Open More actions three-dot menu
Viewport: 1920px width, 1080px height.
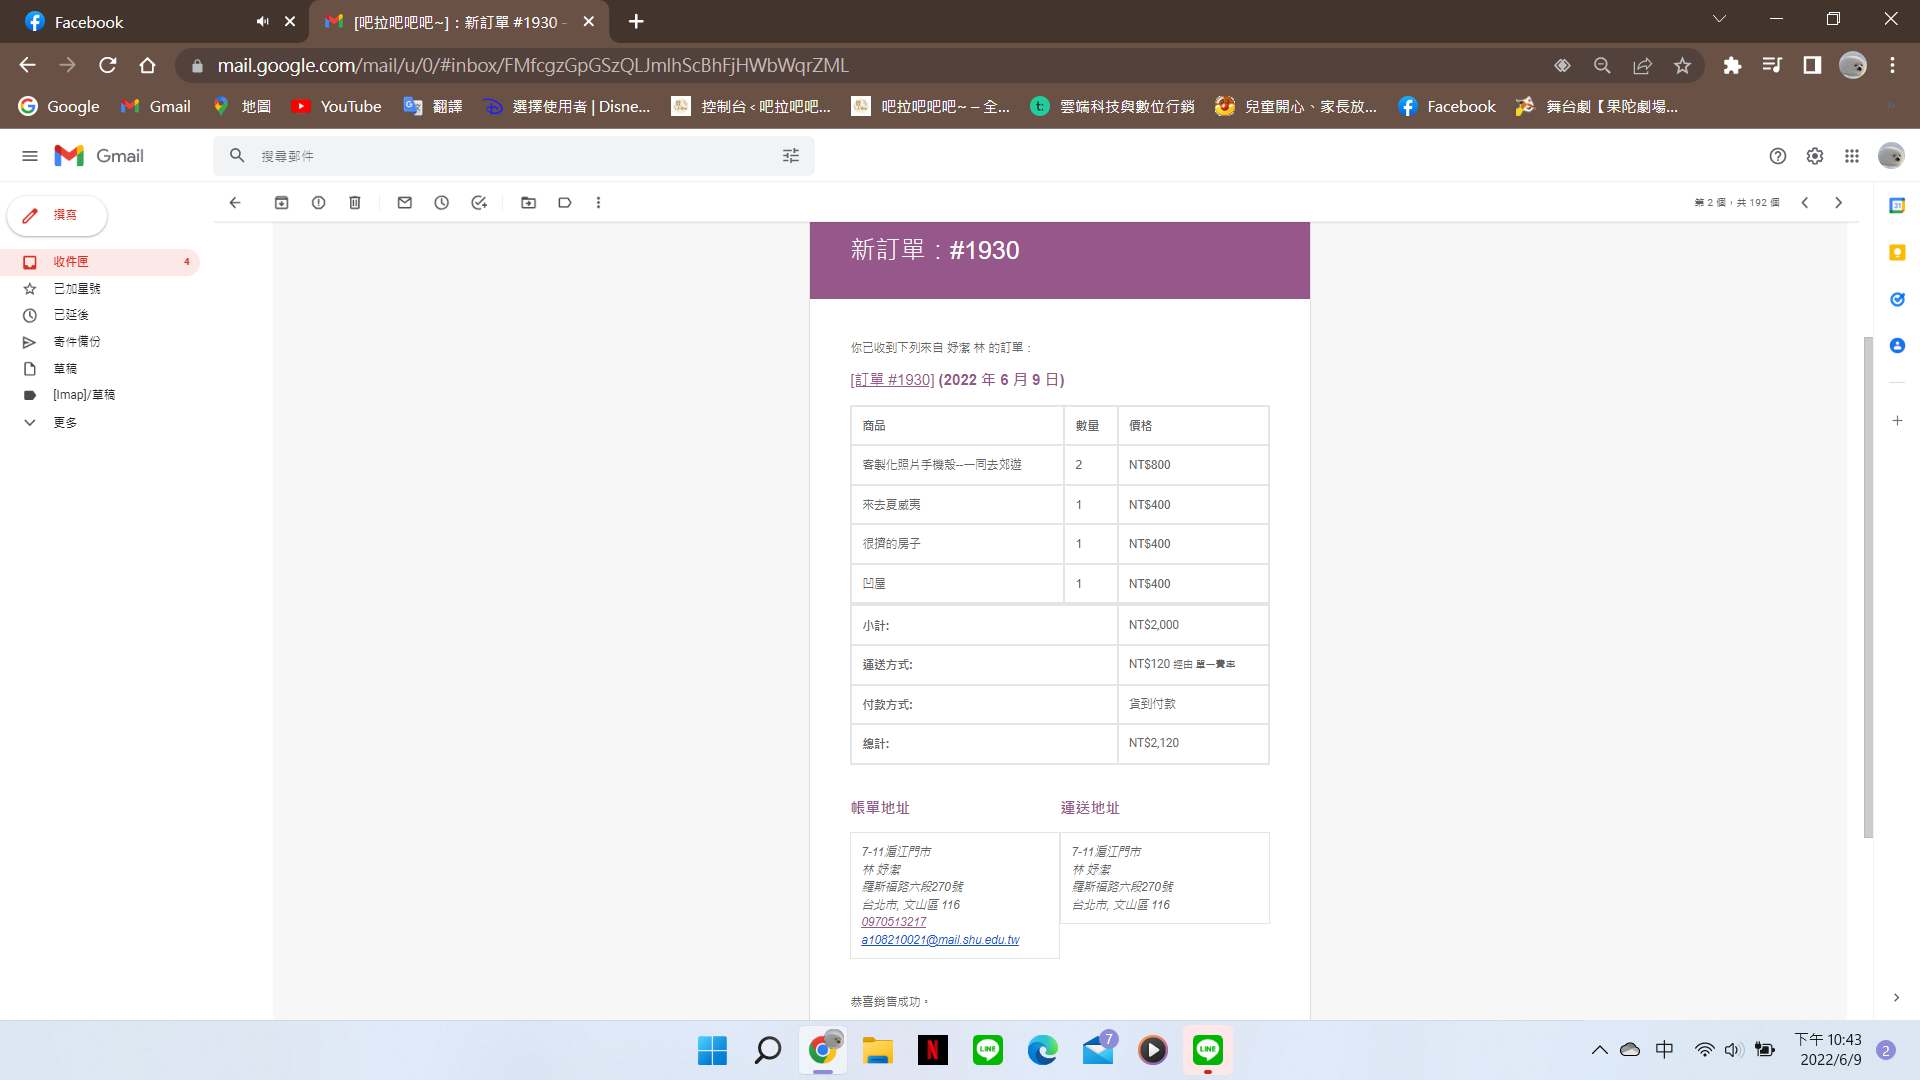[599, 203]
